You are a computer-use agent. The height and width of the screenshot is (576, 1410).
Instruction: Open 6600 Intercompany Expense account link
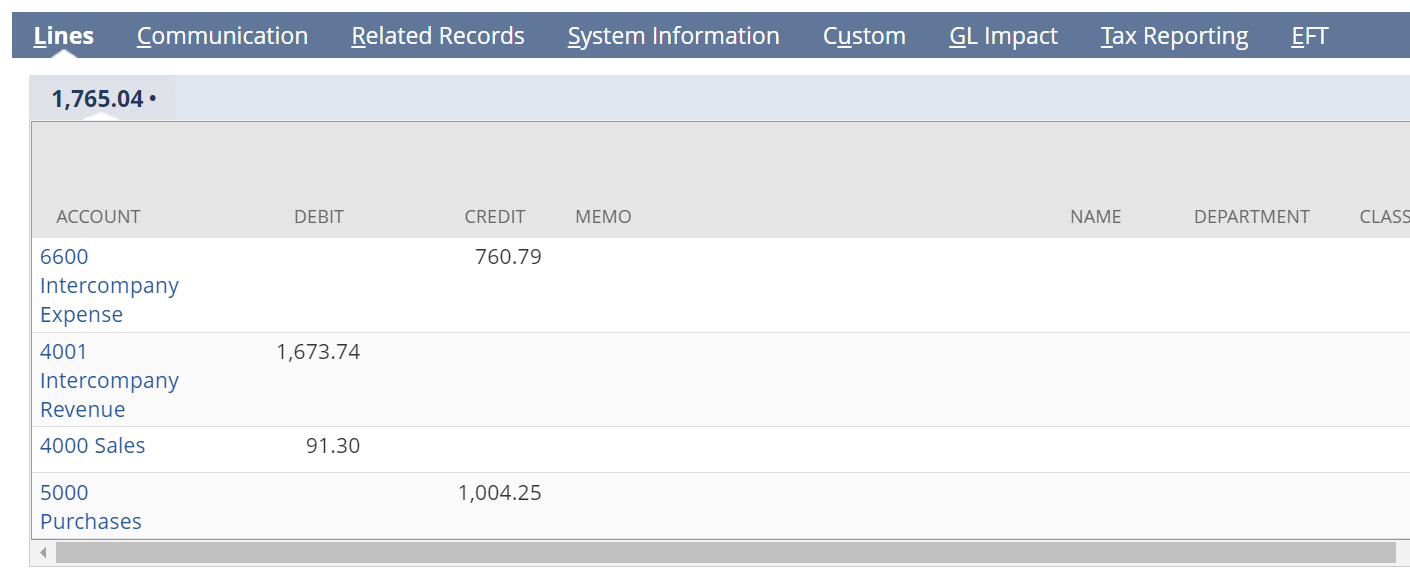click(x=109, y=285)
